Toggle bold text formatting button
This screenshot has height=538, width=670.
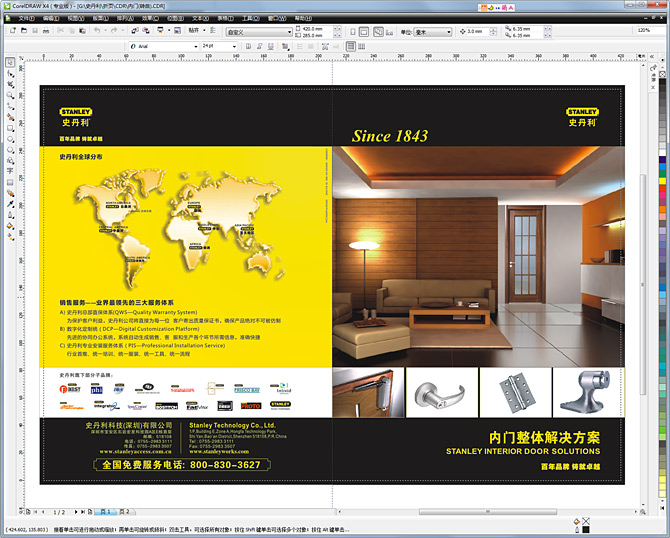(x=249, y=46)
